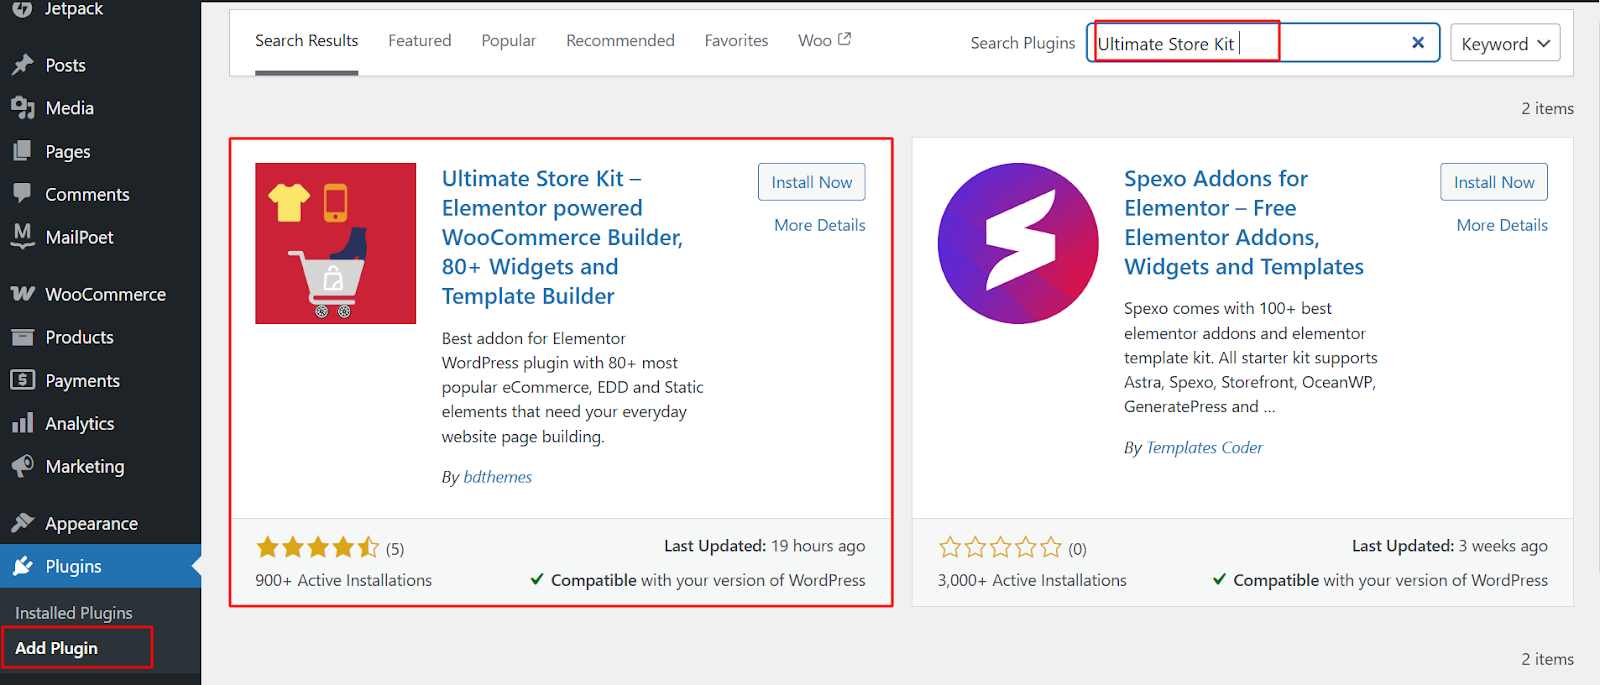Click the Marketing megaphone icon
This screenshot has width=1600, height=685.
pos(22,466)
